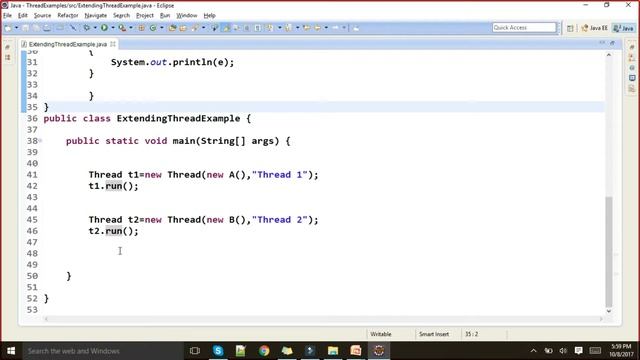Expand the Run configurations dropdown arrow
The height and width of the screenshot is (360, 640).
point(113,28)
